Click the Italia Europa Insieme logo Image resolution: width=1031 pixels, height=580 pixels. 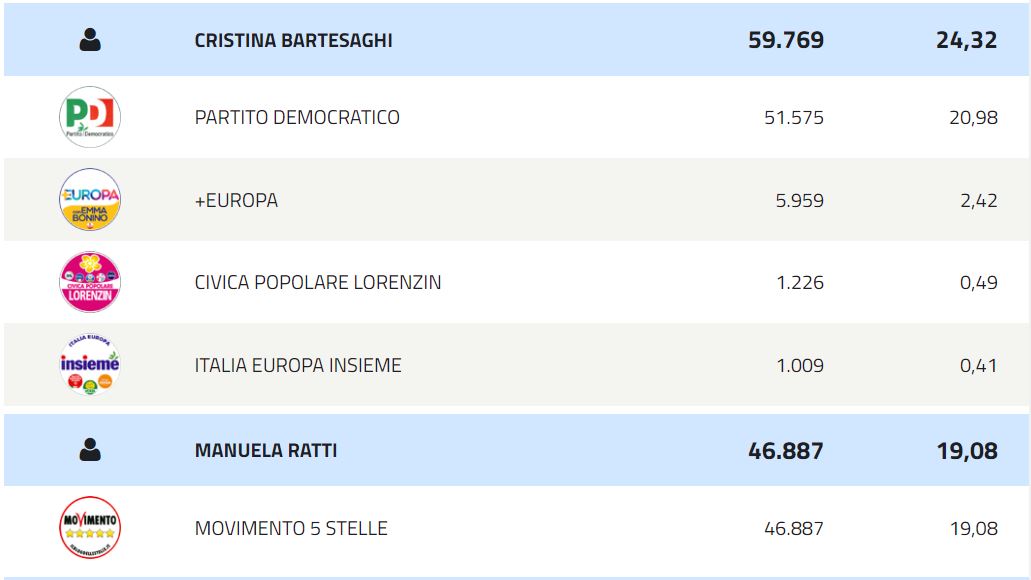click(90, 365)
